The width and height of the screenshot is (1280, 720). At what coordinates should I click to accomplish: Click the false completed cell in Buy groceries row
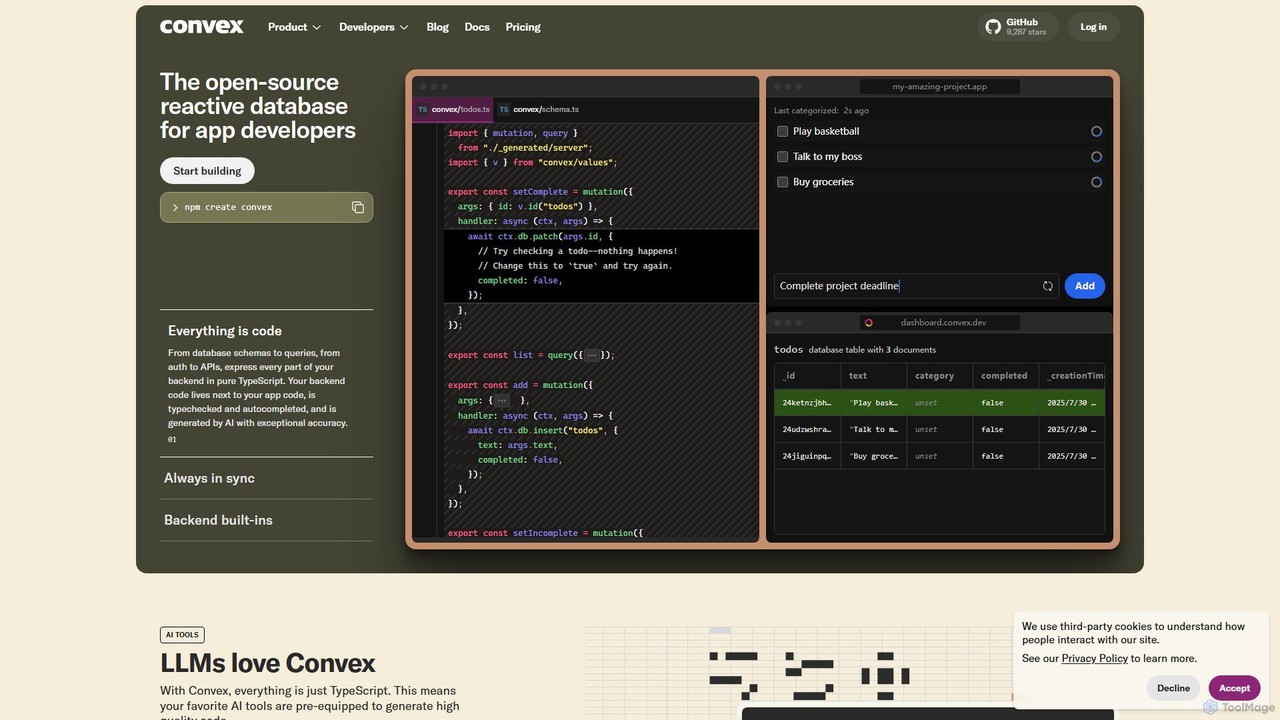(1005, 456)
